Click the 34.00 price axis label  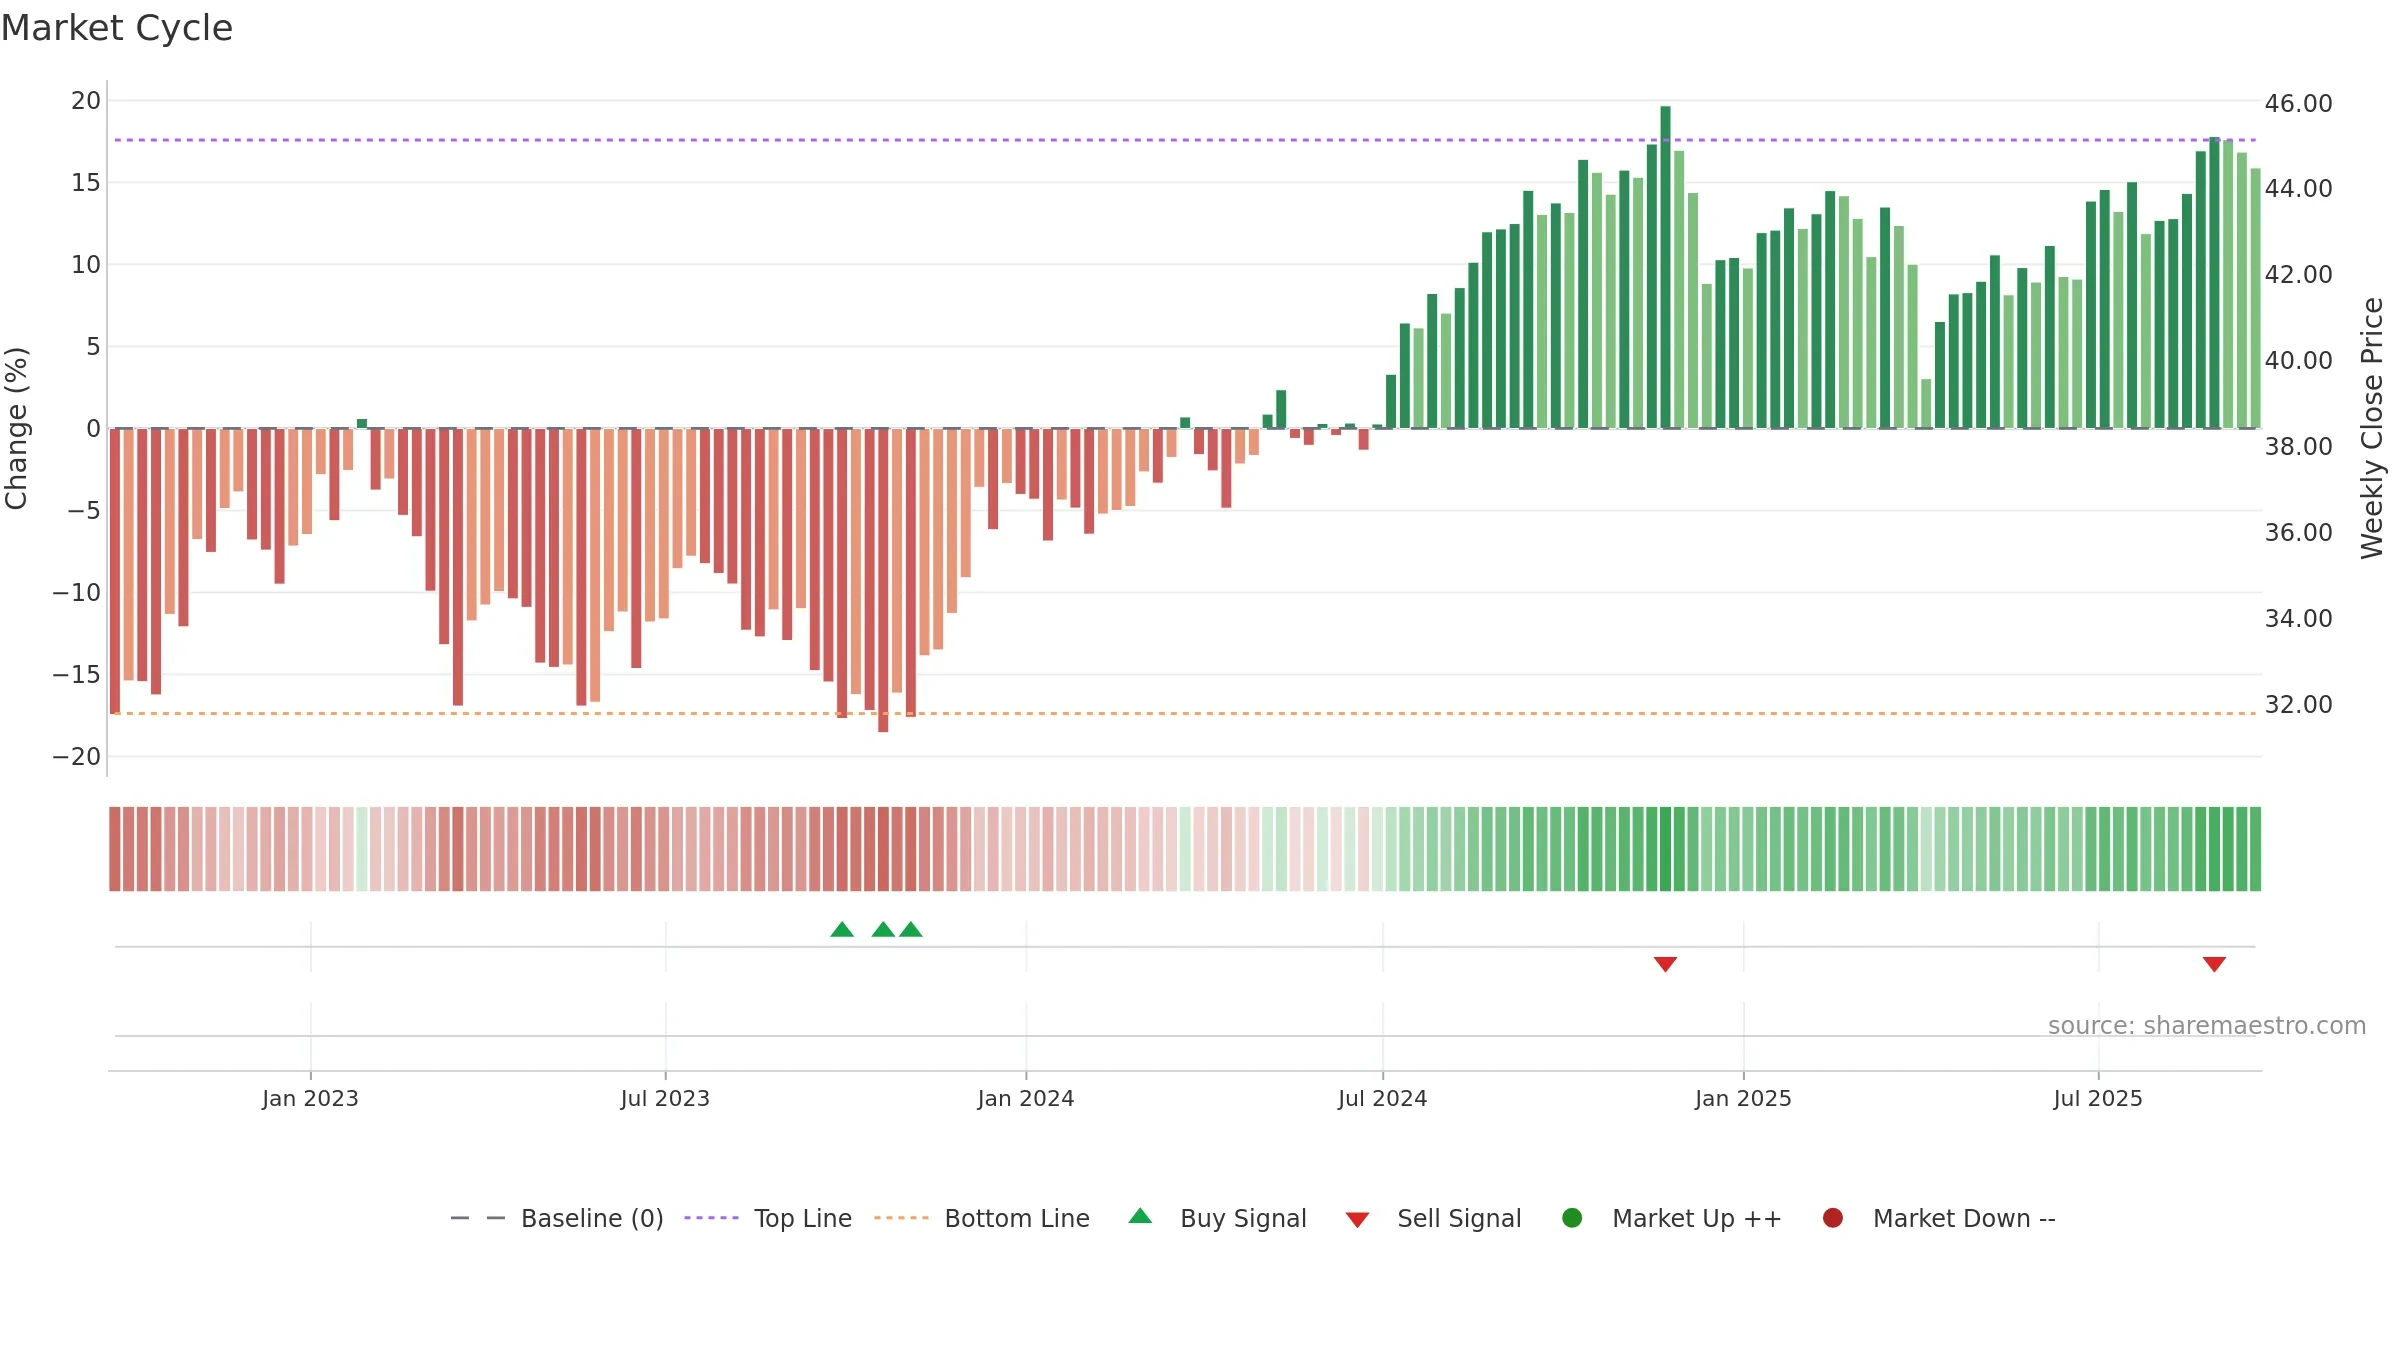click(2298, 619)
